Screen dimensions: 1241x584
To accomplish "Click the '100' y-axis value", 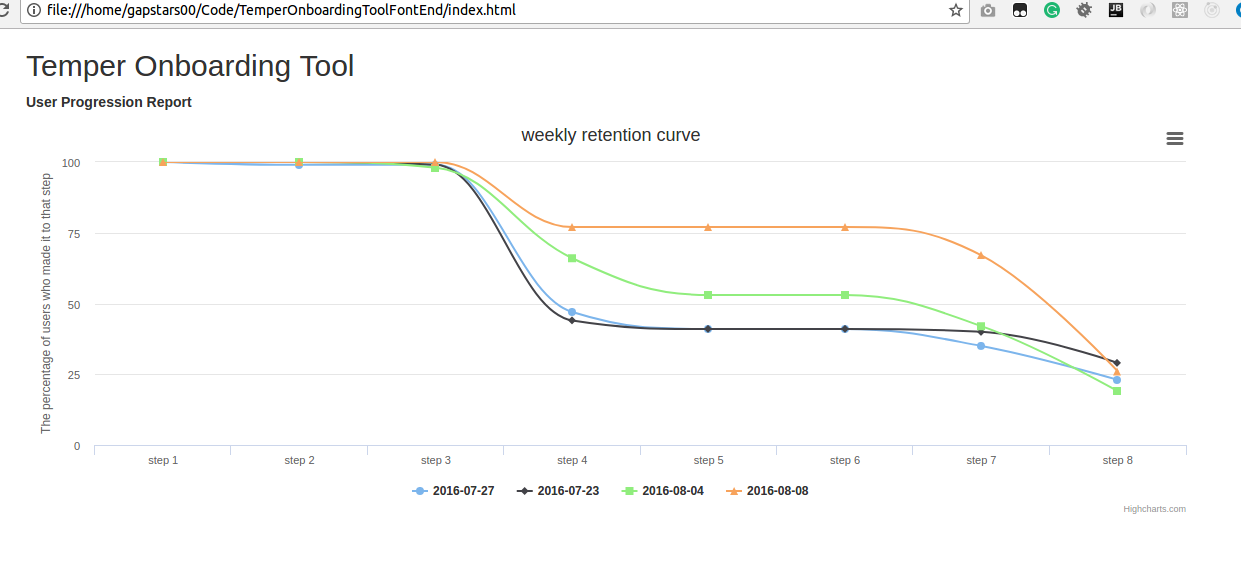I will click(71, 162).
